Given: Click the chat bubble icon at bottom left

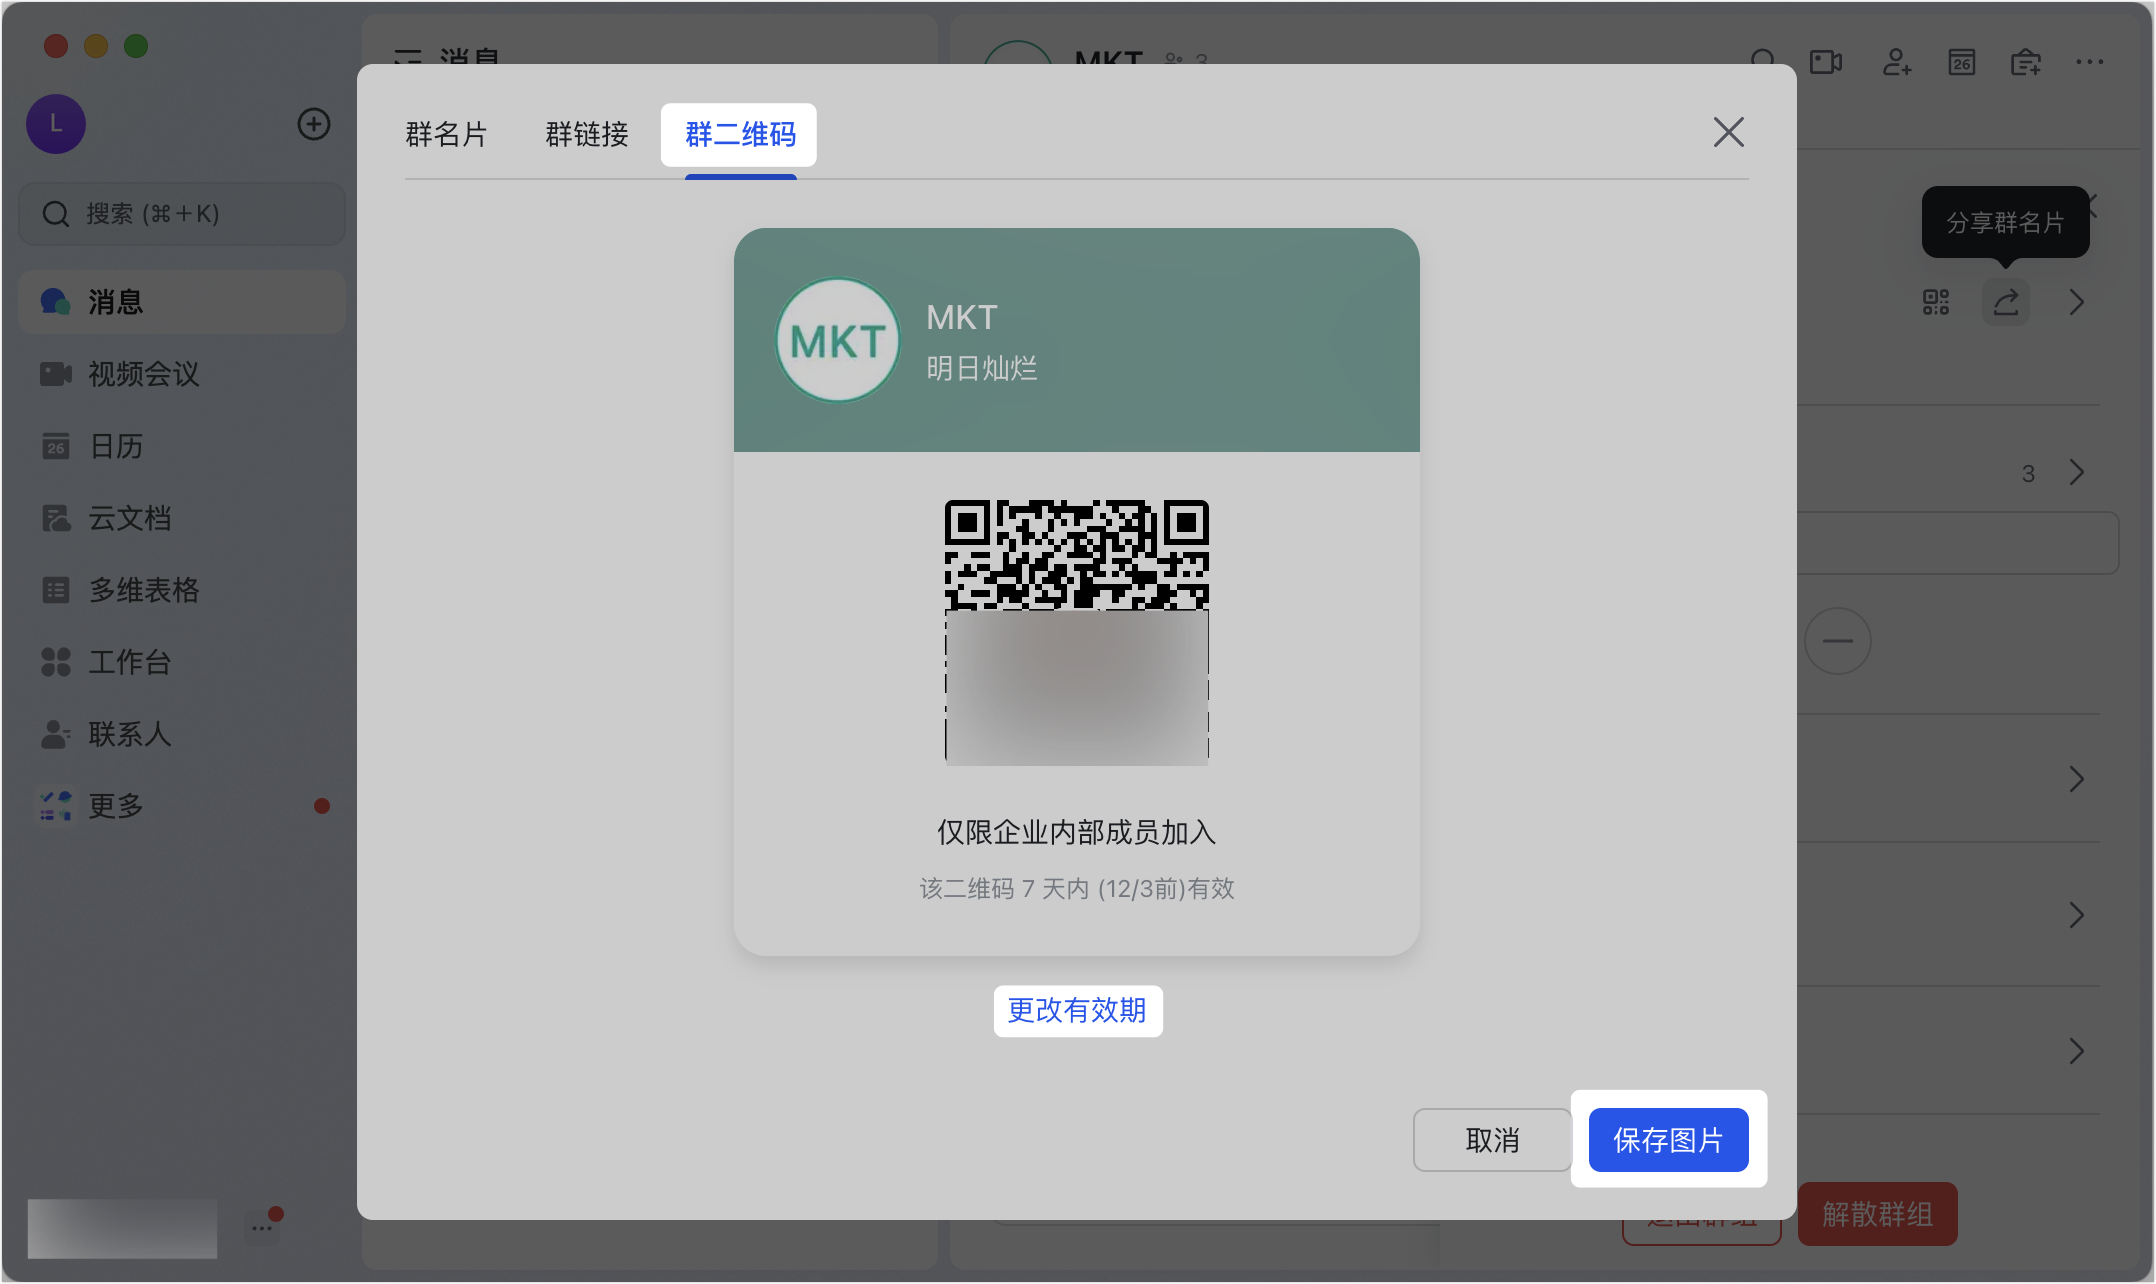Looking at the screenshot, I should (264, 1226).
